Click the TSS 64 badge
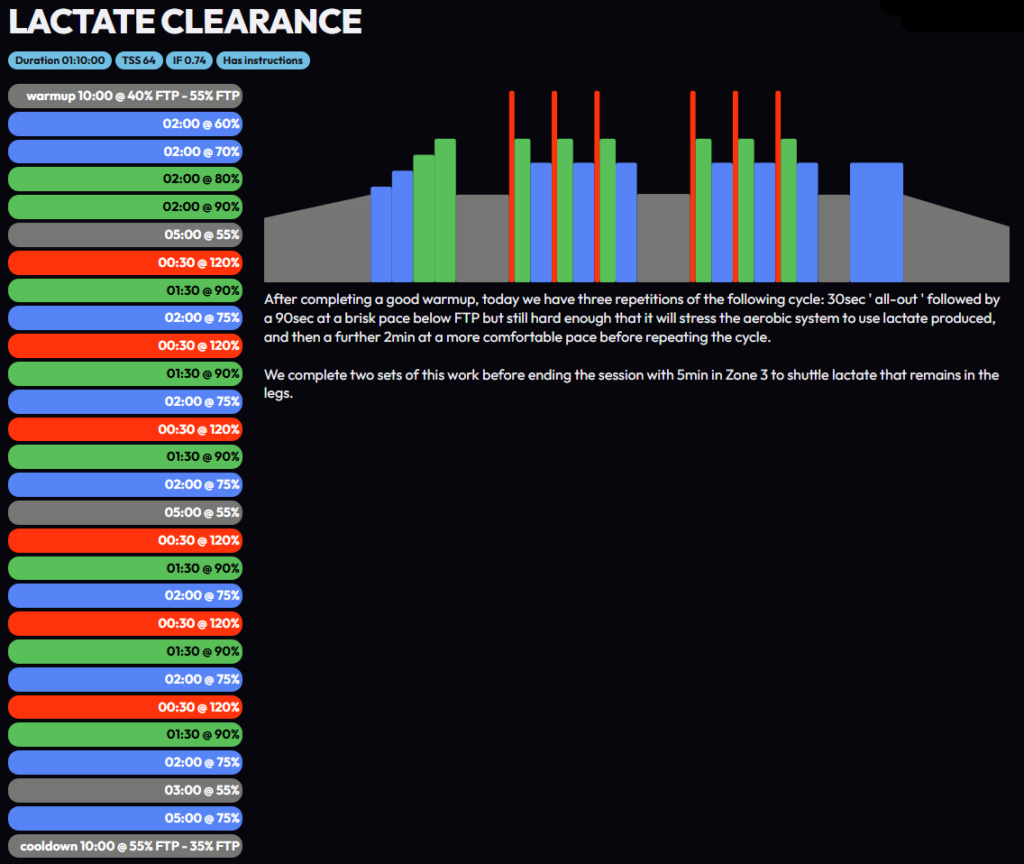 (138, 61)
